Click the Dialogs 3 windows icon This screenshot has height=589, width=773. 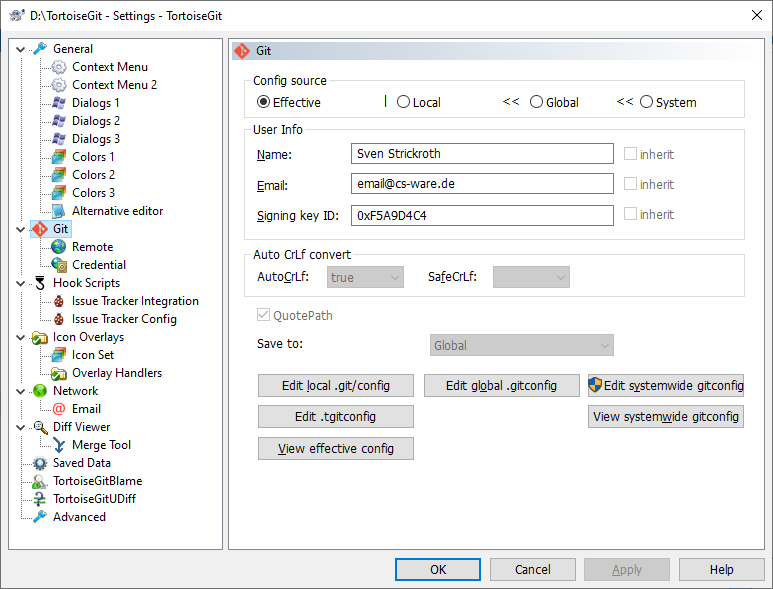click(x=59, y=139)
